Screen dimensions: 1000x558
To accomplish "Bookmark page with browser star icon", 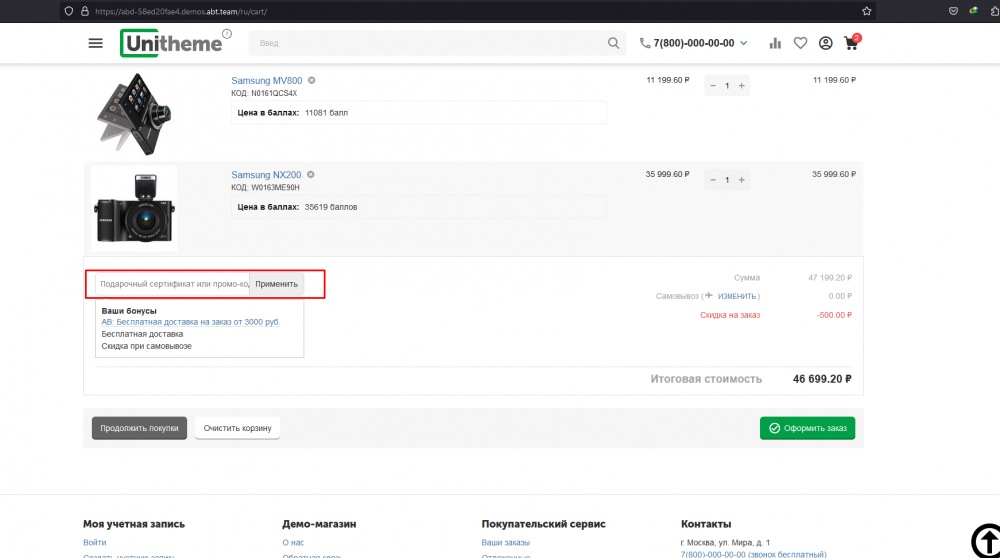I will coord(866,10).
